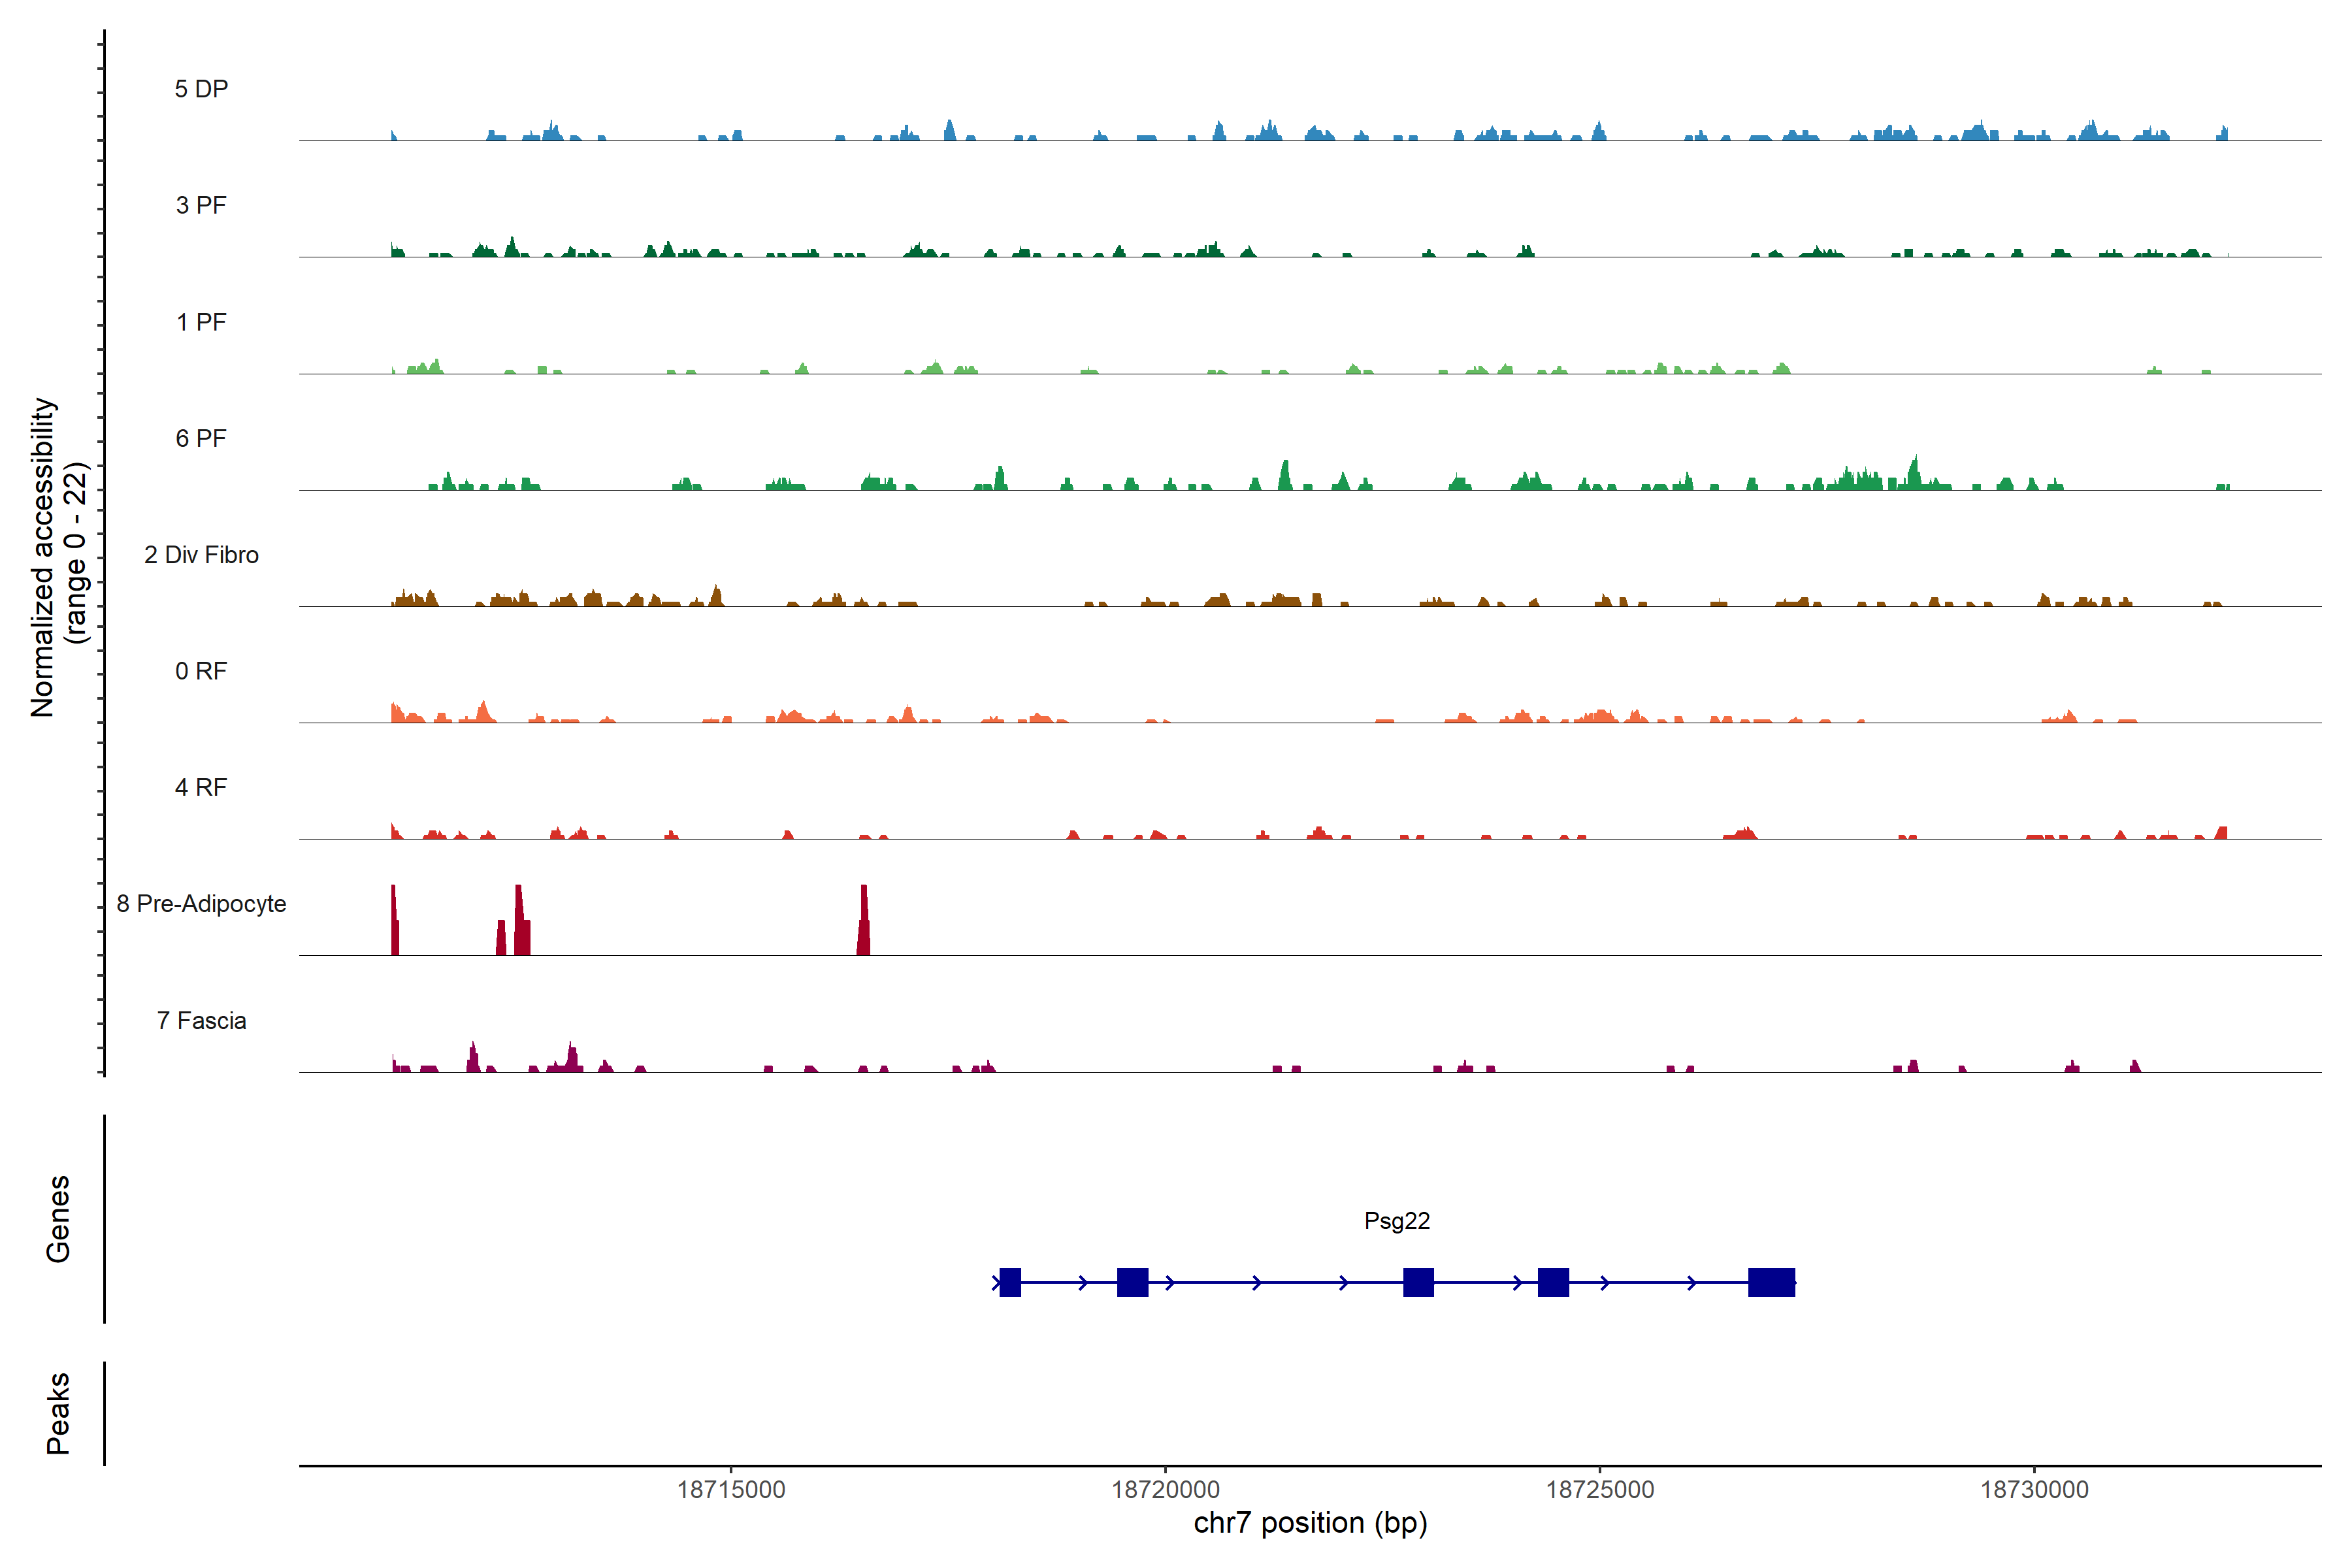2352x1568 pixels.
Task: Click the first Psg22 exon box
Action: [1010, 1282]
